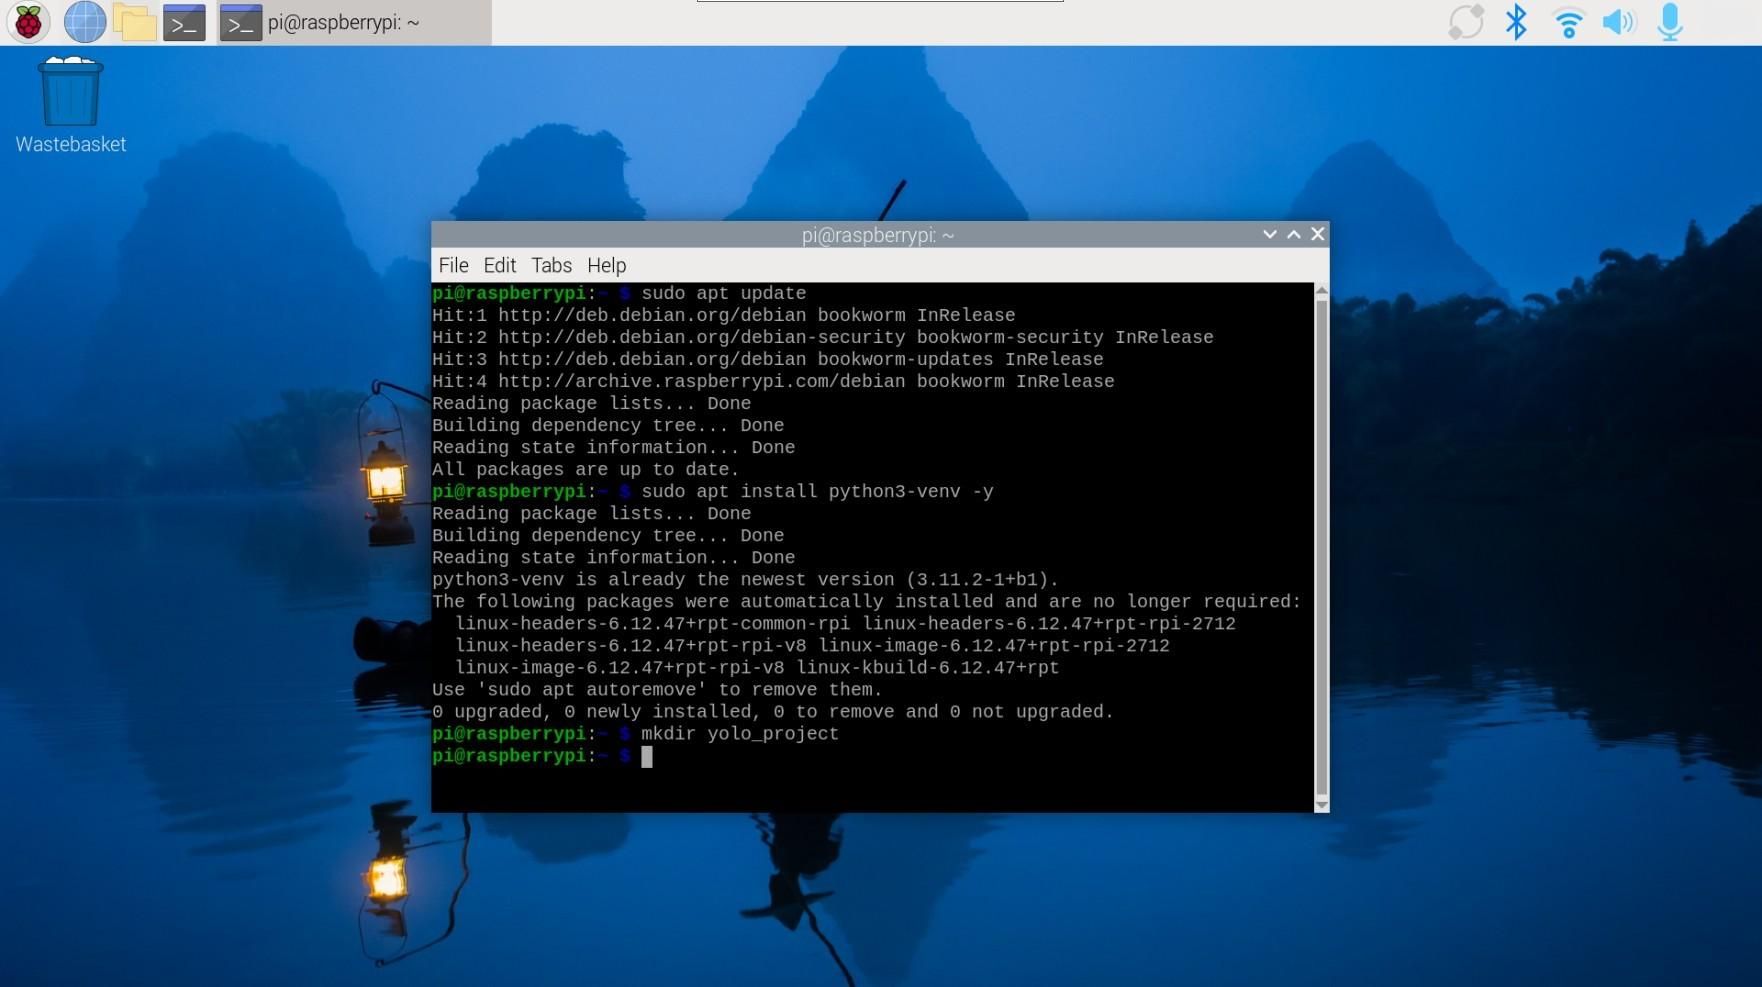
Task: Click the 'linux-headers-6.12.47+rpt-common-rpi' package name
Action: [652, 623]
